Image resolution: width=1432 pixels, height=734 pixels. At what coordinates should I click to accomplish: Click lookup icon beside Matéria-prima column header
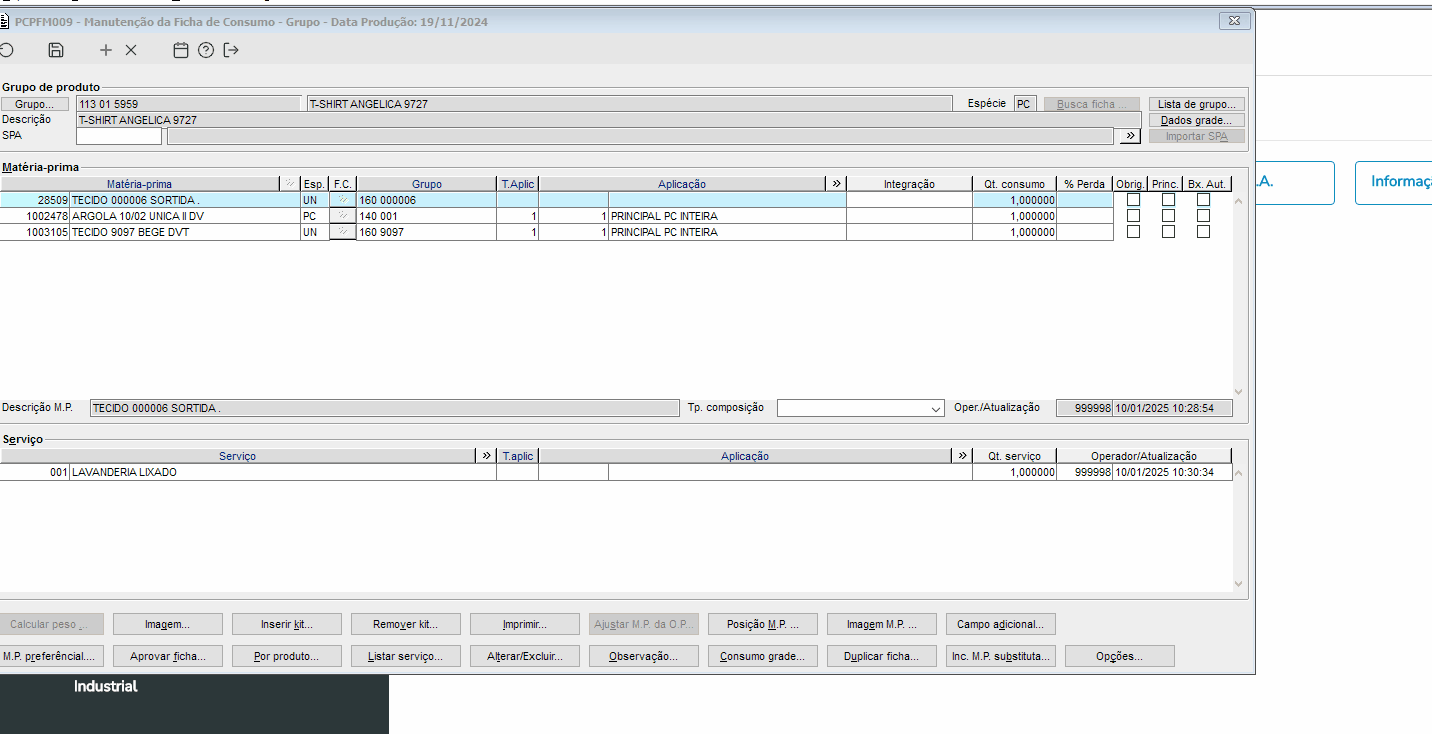pyautogui.click(x=290, y=184)
